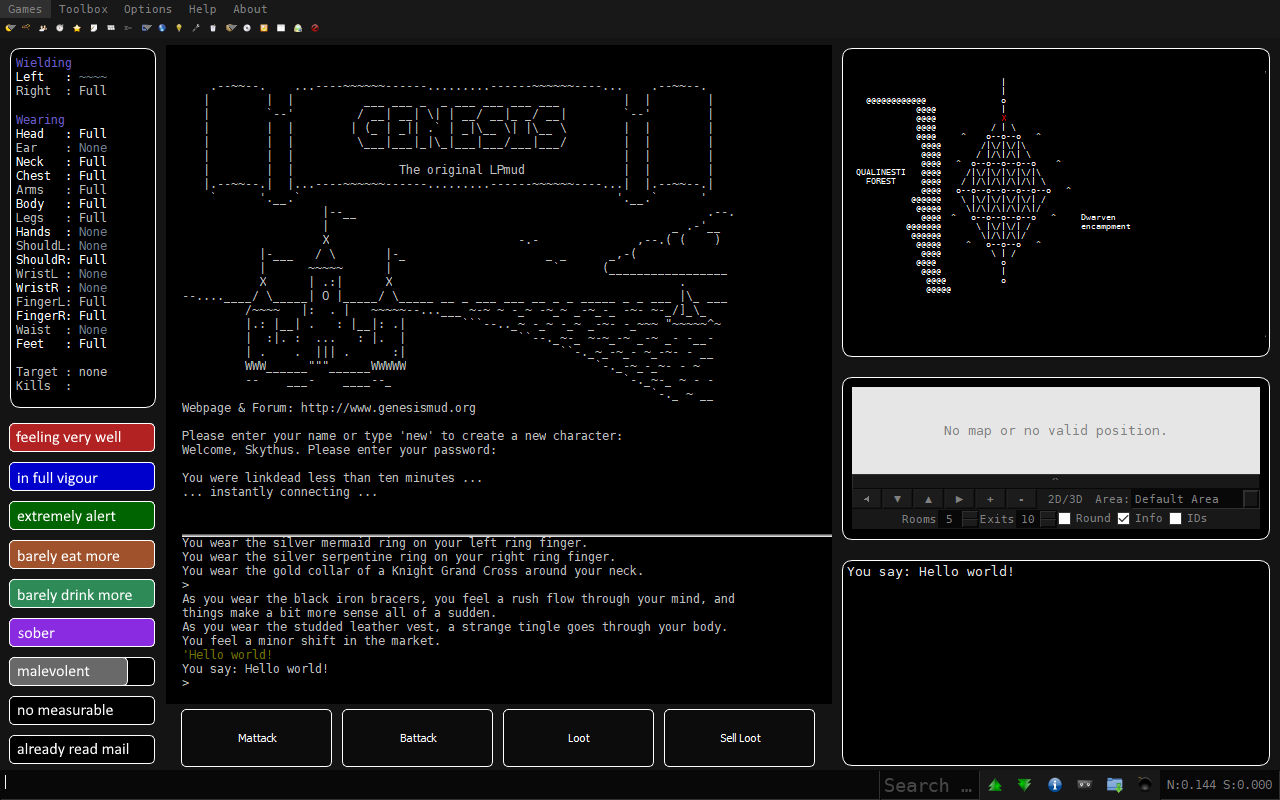
Task: Click the black ball emergency stop icon
Action: pyautogui.click(x=1145, y=785)
